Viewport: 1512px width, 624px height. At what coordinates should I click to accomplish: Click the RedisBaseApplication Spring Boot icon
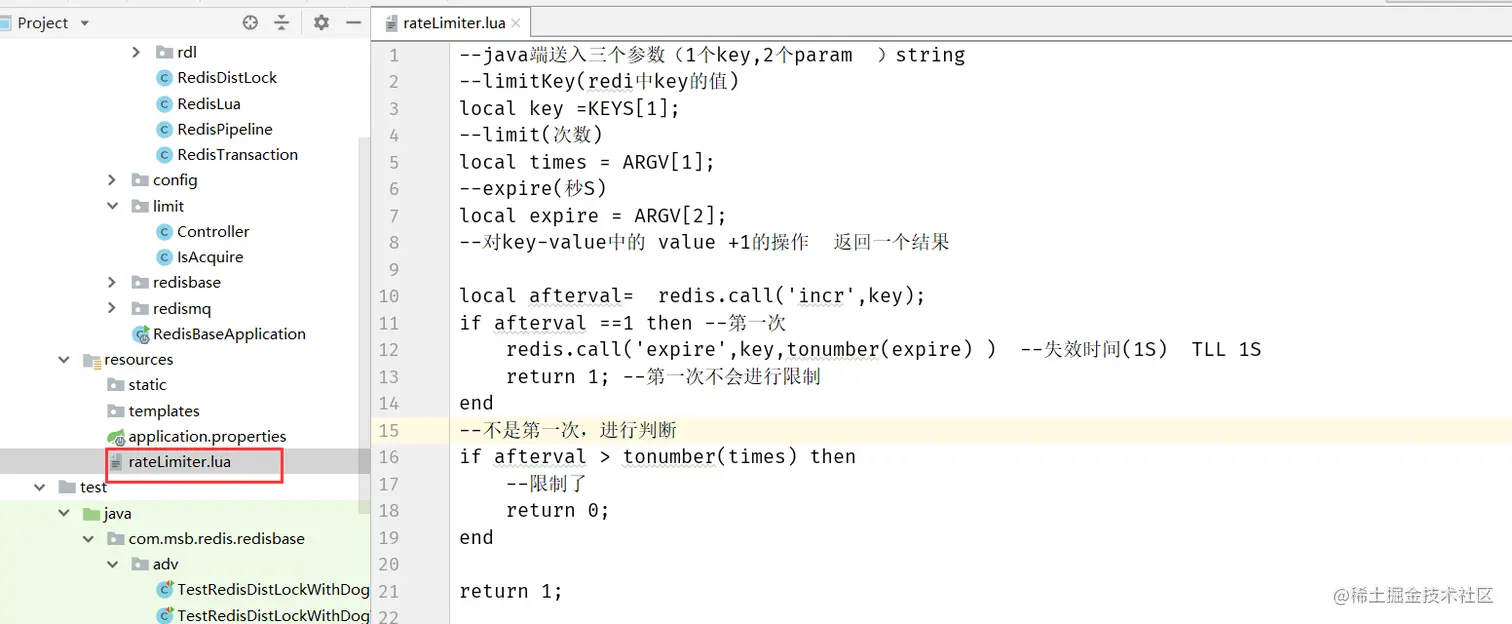[x=141, y=334]
